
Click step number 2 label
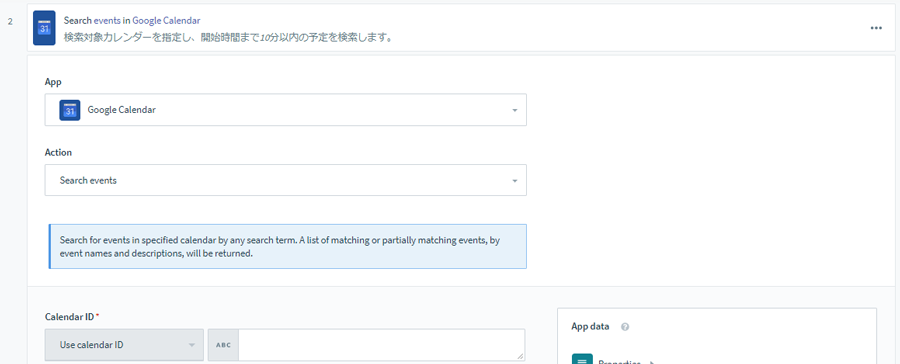click(10, 21)
